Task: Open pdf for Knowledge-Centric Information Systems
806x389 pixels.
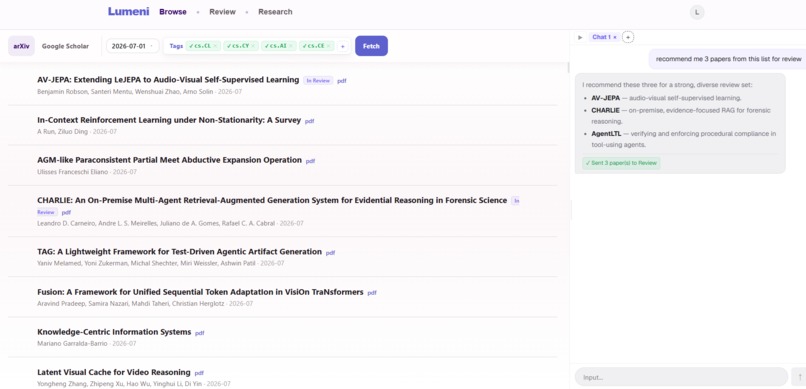Action: [199, 333]
